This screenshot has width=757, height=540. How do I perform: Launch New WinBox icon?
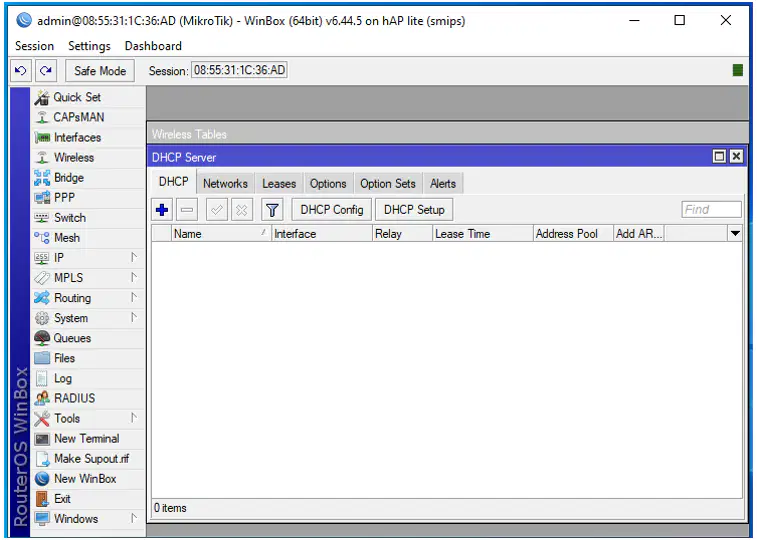(42, 479)
